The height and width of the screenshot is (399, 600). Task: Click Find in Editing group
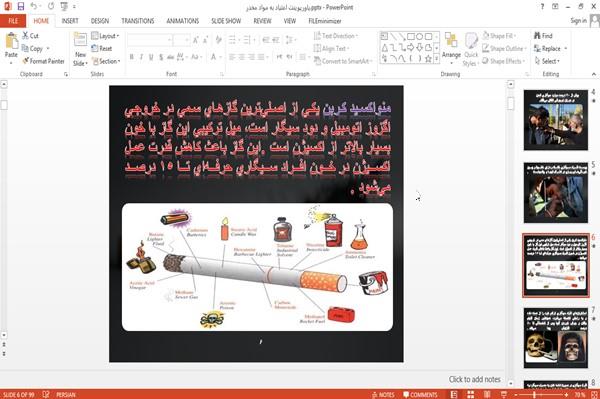tap(543, 36)
